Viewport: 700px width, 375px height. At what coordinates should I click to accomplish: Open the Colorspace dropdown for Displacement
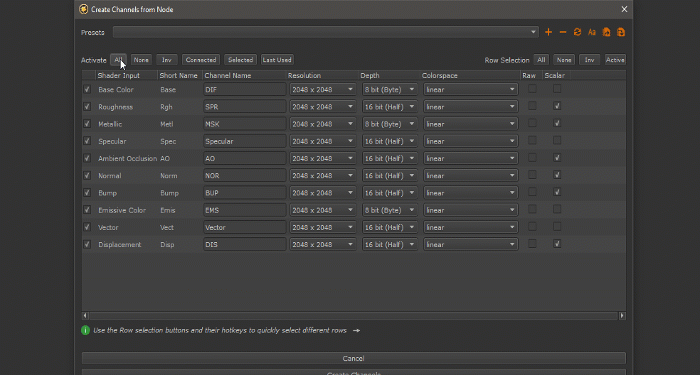[471, 244]
